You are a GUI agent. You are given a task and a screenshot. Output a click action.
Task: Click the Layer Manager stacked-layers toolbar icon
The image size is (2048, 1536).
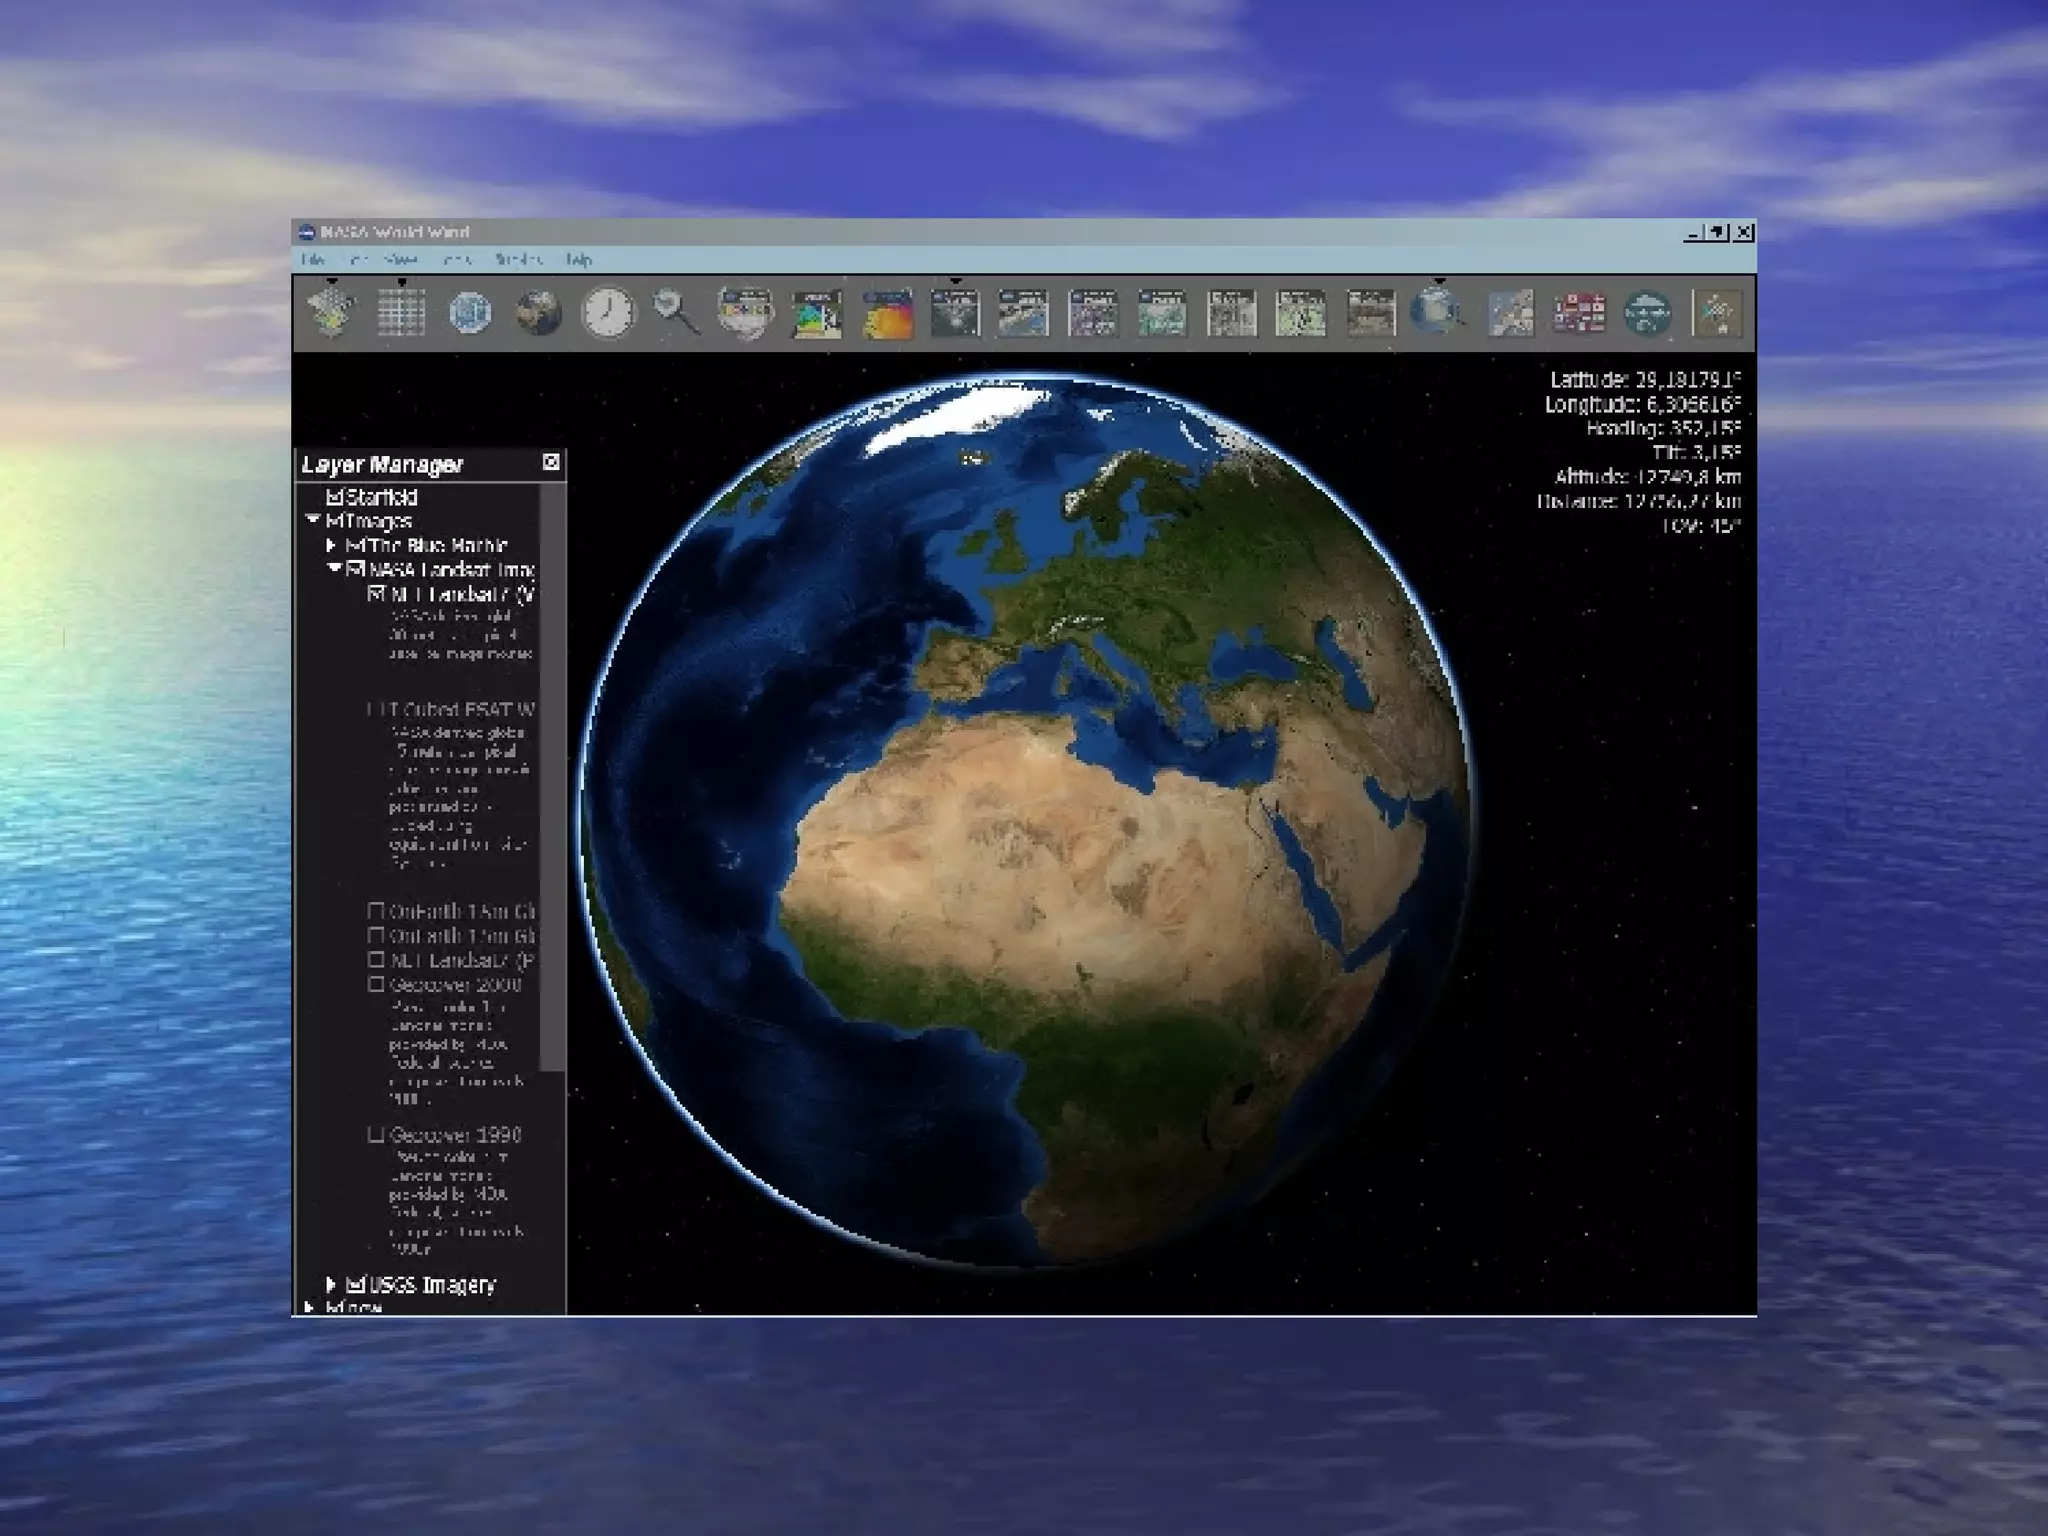[331, 313]
